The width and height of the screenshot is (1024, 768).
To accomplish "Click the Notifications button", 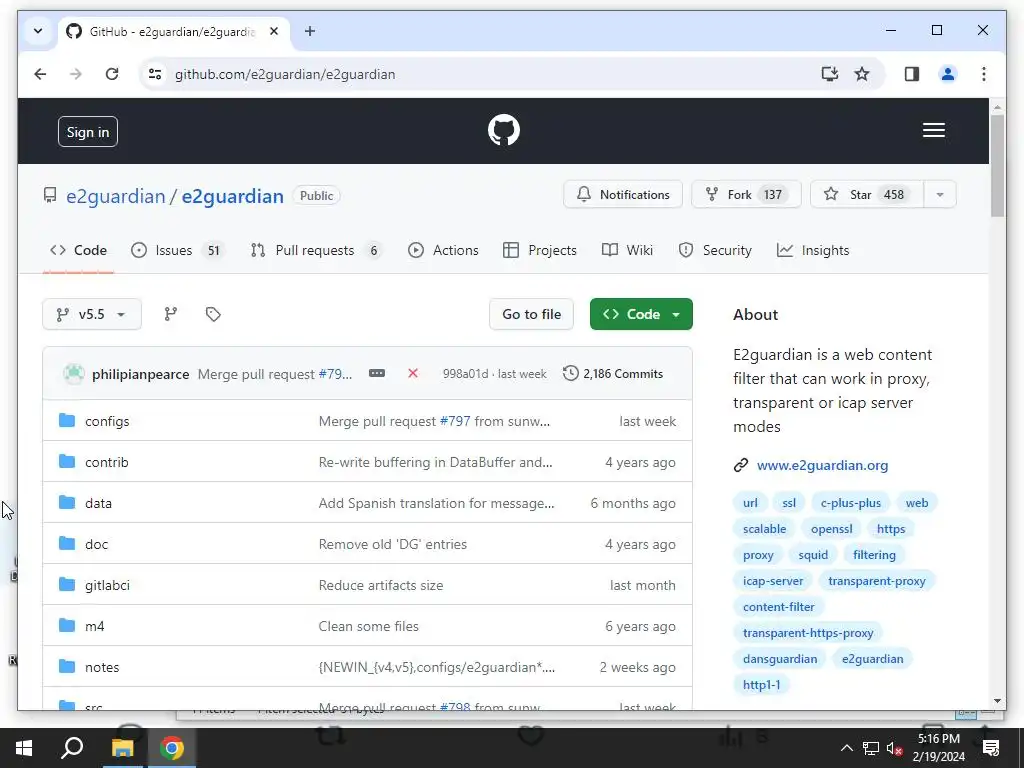I will point(623,195).
